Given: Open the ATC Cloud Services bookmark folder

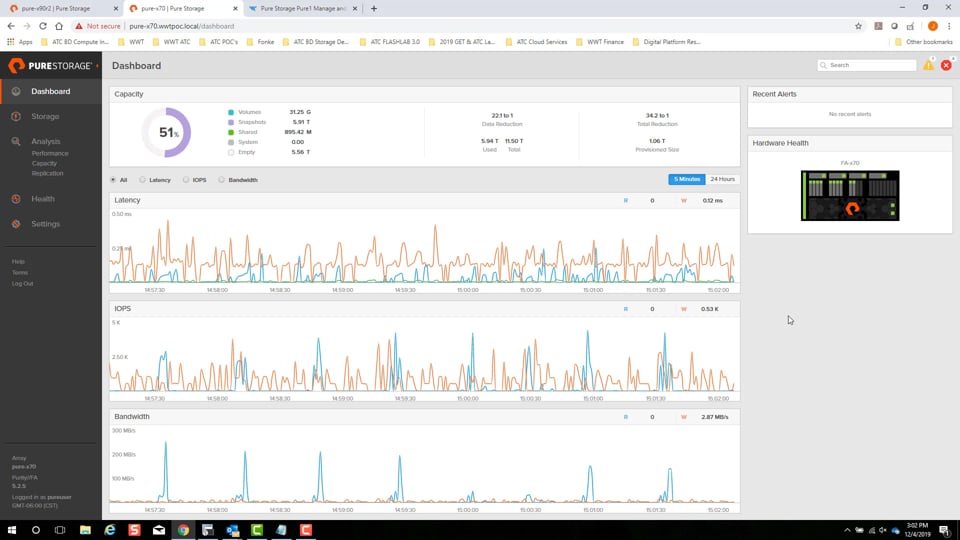Looking at the screenshot, I should coord(536,42).
